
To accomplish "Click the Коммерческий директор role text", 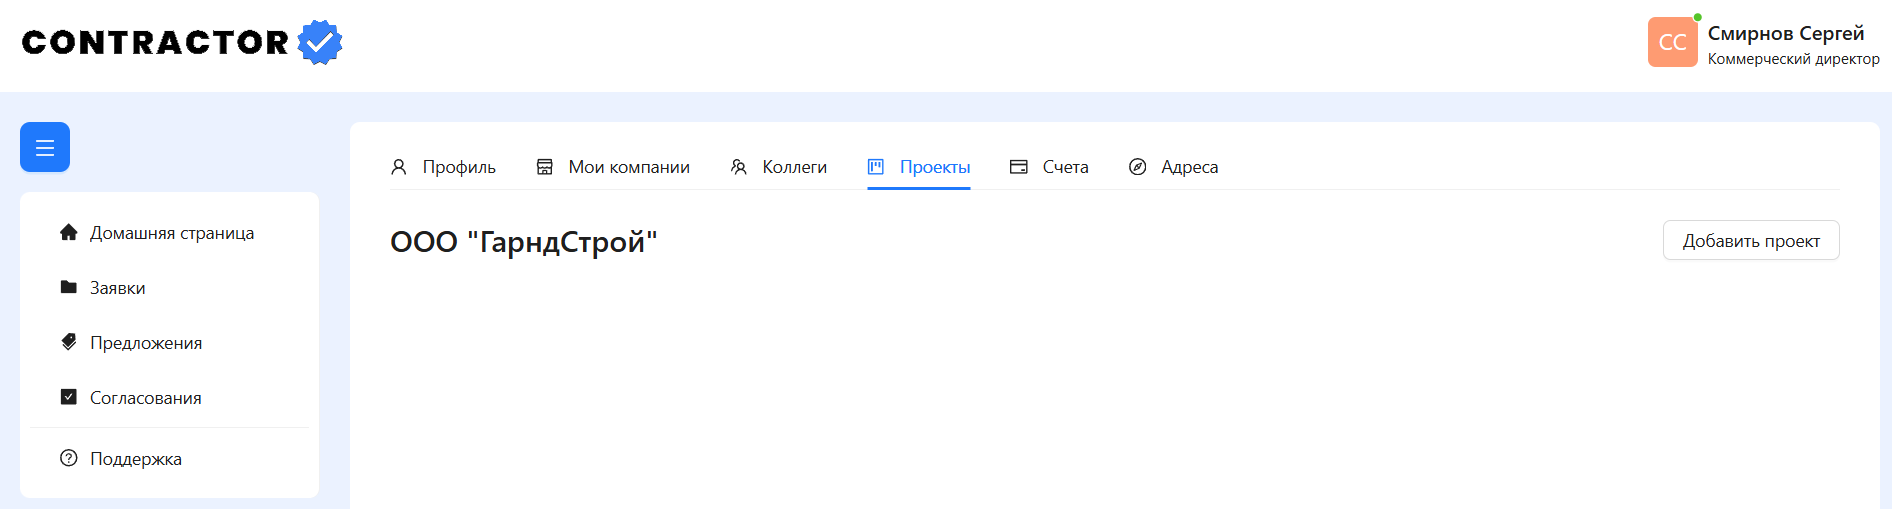I will point(1794,59).
